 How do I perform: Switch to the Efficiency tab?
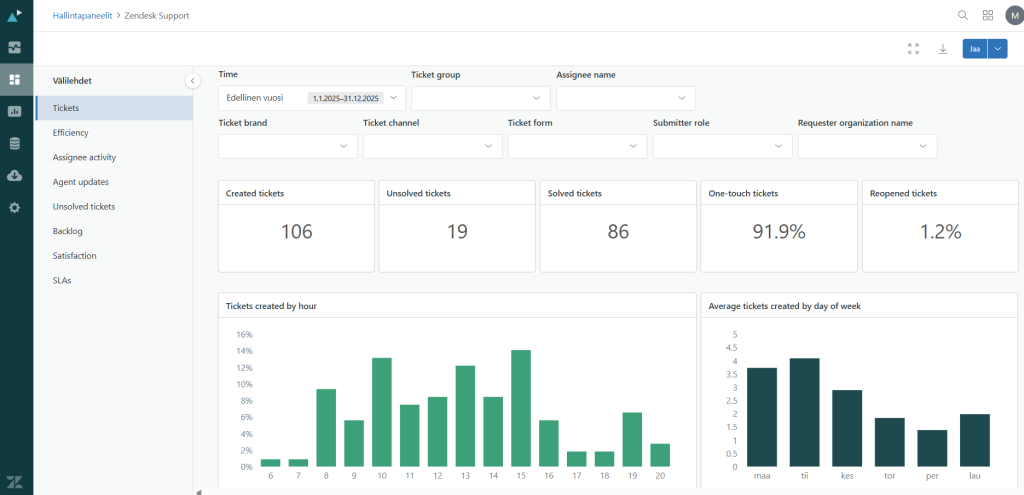pyautogui.click(x=71, y=132)
